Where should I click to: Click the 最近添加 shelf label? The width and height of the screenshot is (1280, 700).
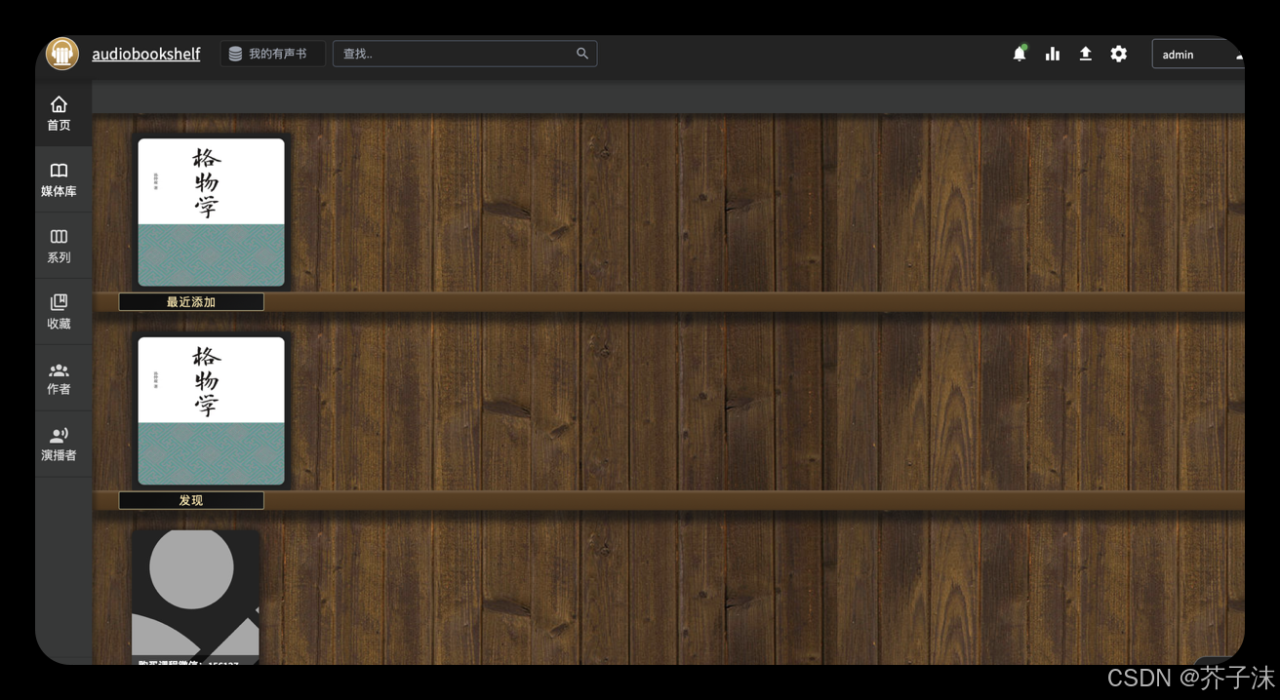(191, 302)
